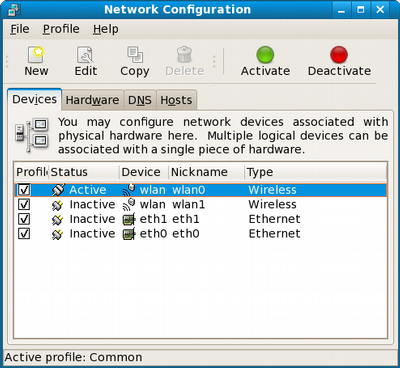Click the Inactive status text for eth0
The height and width of the screenshot is (368, 400).
click(92, 234)
